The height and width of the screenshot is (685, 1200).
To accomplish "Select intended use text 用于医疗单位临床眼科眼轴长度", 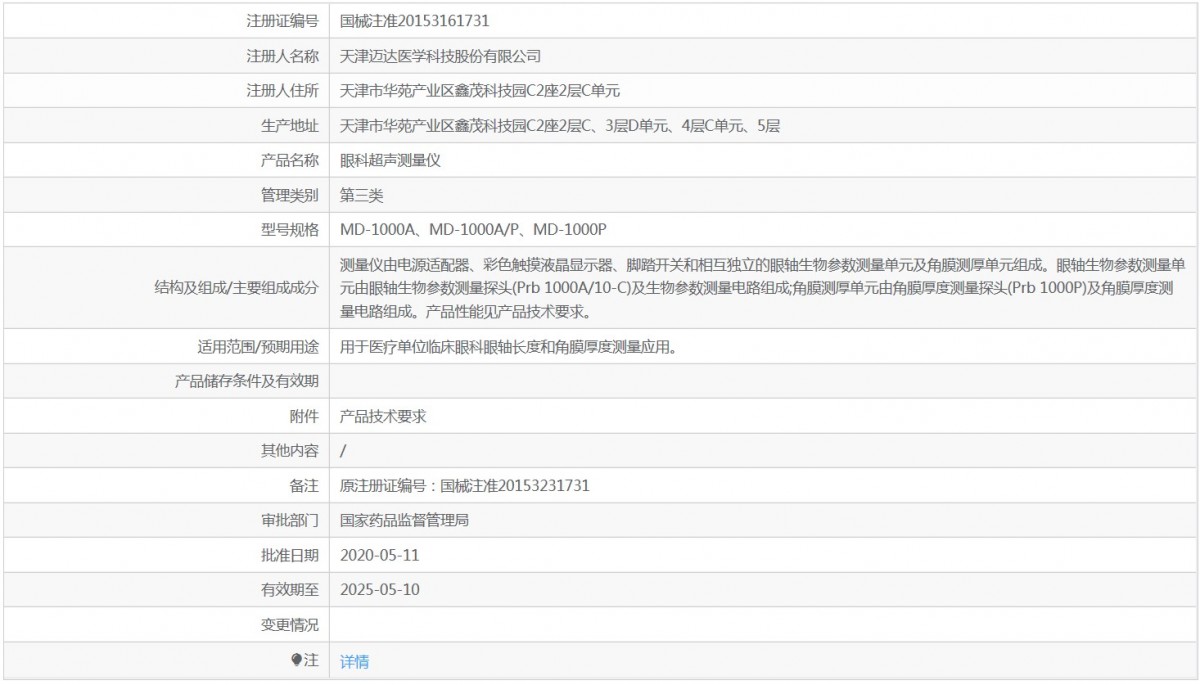I will pyautogui.click(x=510, y=347).
